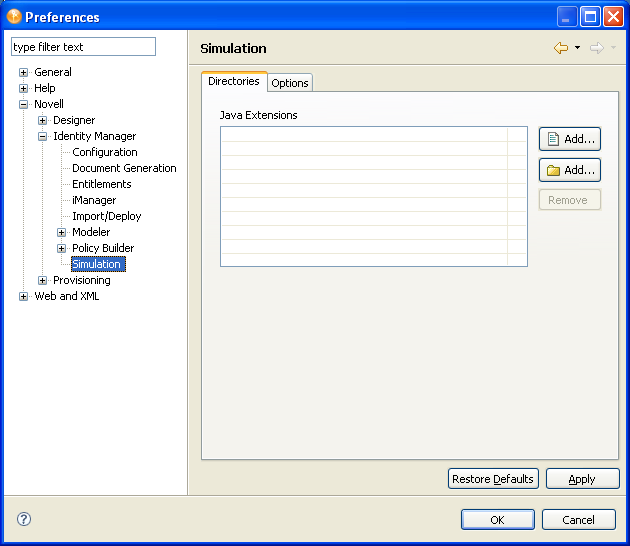Image resolution: width=630 pixels, height=546 pixels.
Task: Click the Remove button
Action: [x=570, y=200]
